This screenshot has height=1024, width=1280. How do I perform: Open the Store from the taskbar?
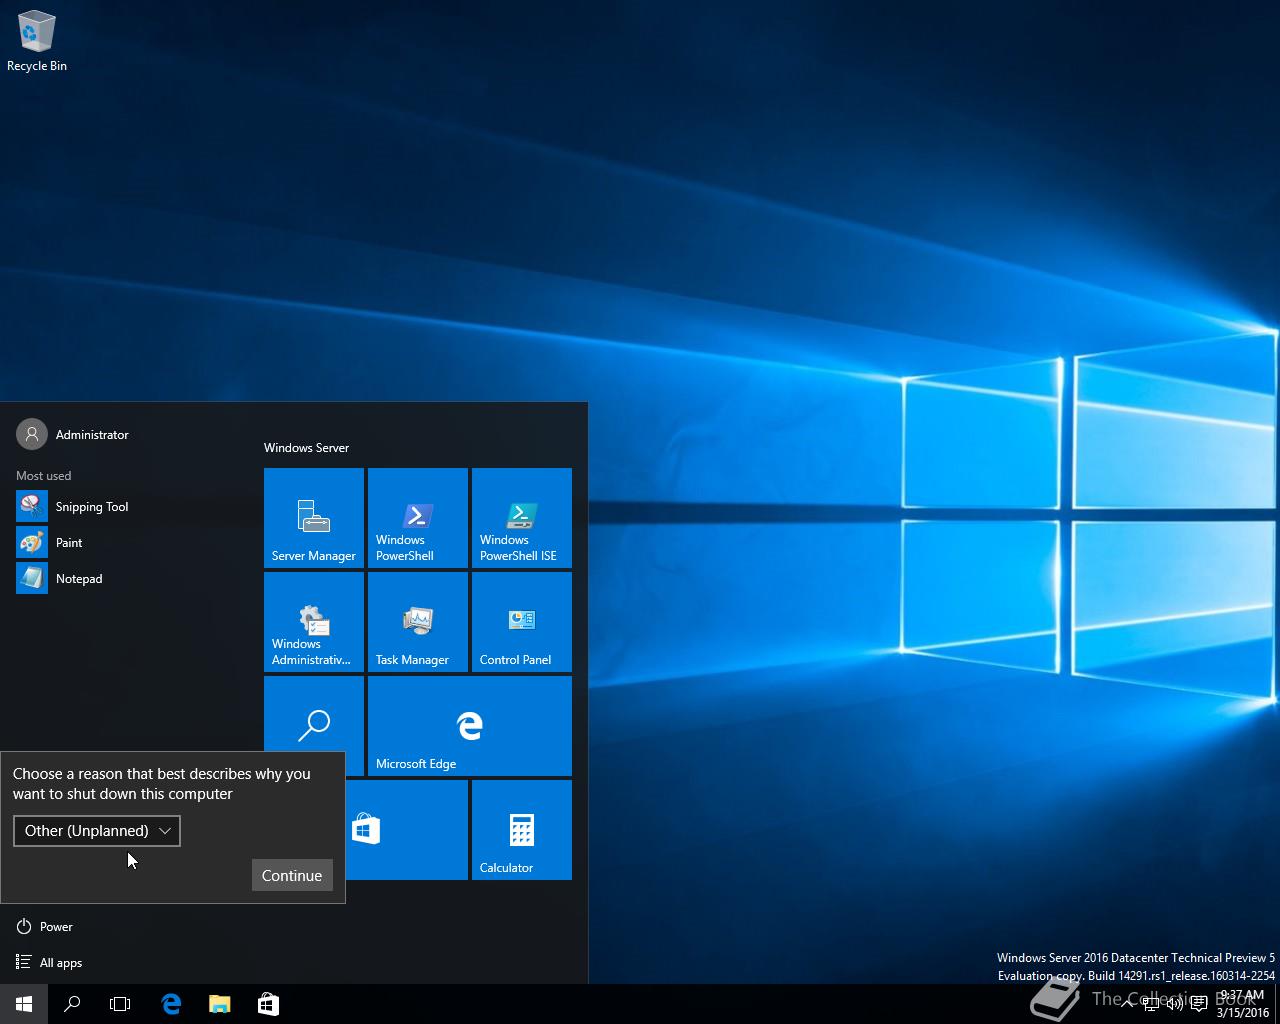pyautogui.click(x=268, y=1004)
